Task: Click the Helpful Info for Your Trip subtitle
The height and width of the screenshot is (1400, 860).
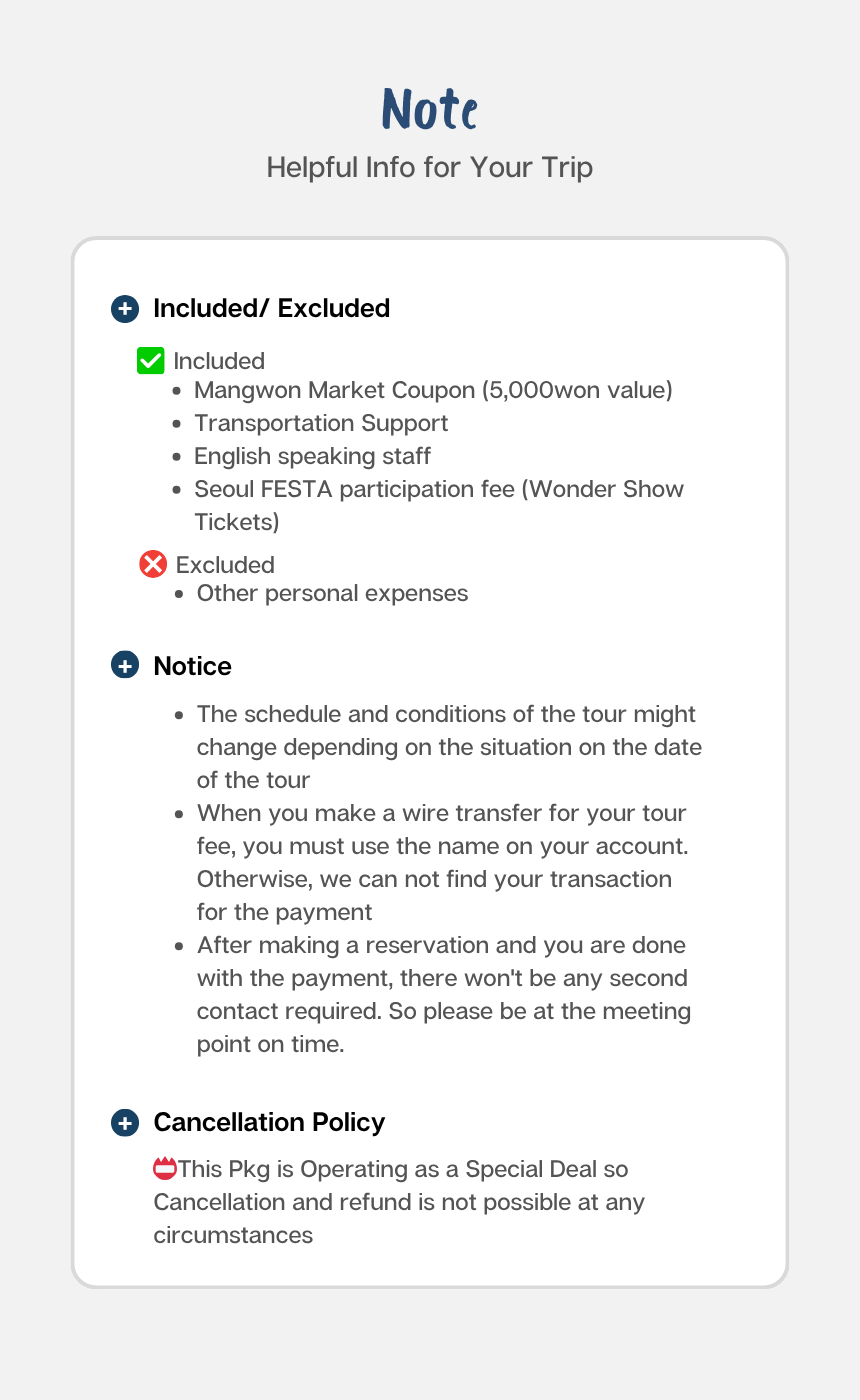Action: (430, 167)
